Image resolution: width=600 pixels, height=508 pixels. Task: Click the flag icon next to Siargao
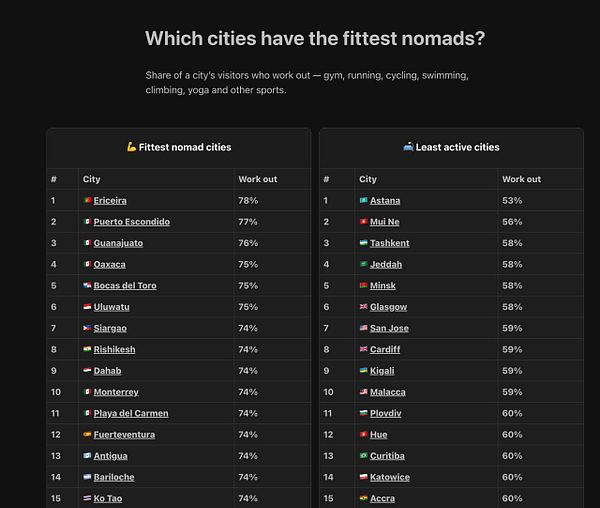tap(87, 328)
